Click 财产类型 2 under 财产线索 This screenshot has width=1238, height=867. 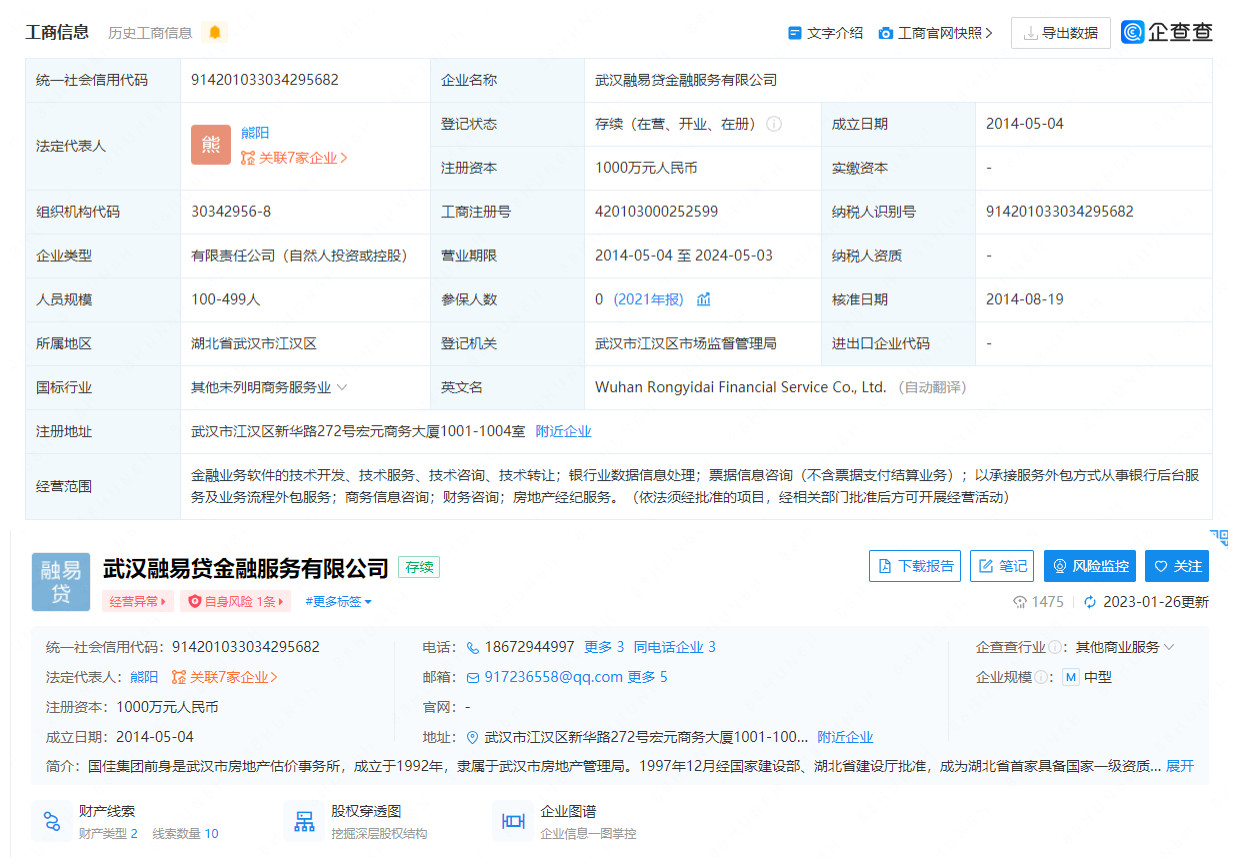click(108, 834)
